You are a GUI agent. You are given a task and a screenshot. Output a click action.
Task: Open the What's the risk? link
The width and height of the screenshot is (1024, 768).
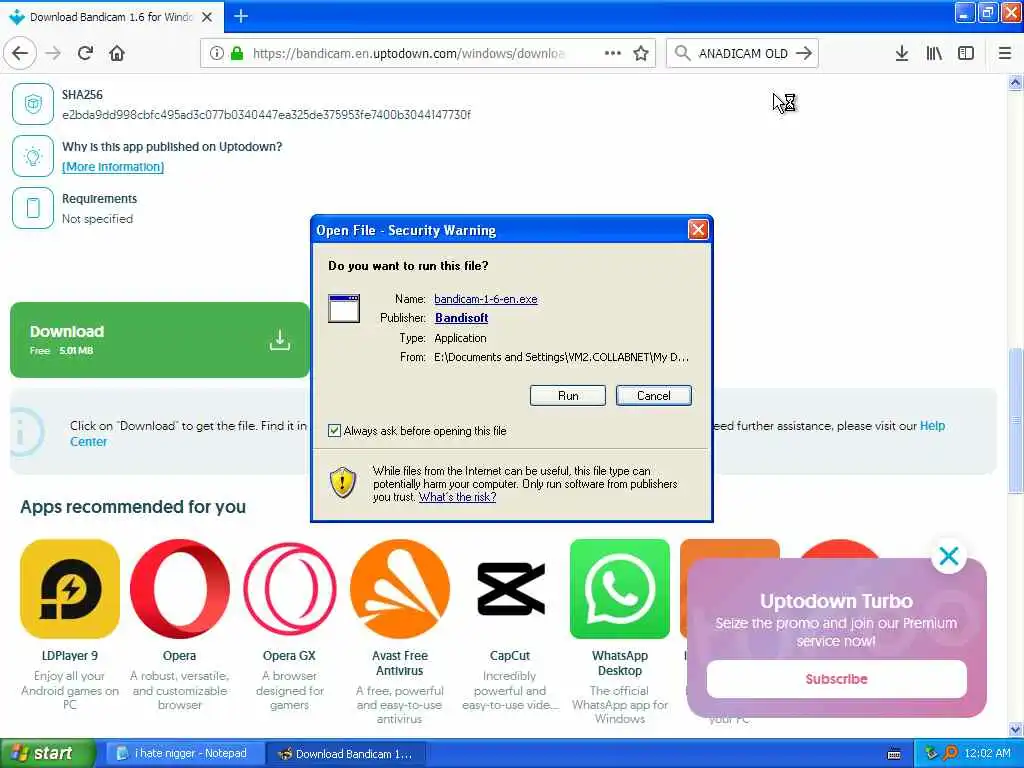coord(457,497)
